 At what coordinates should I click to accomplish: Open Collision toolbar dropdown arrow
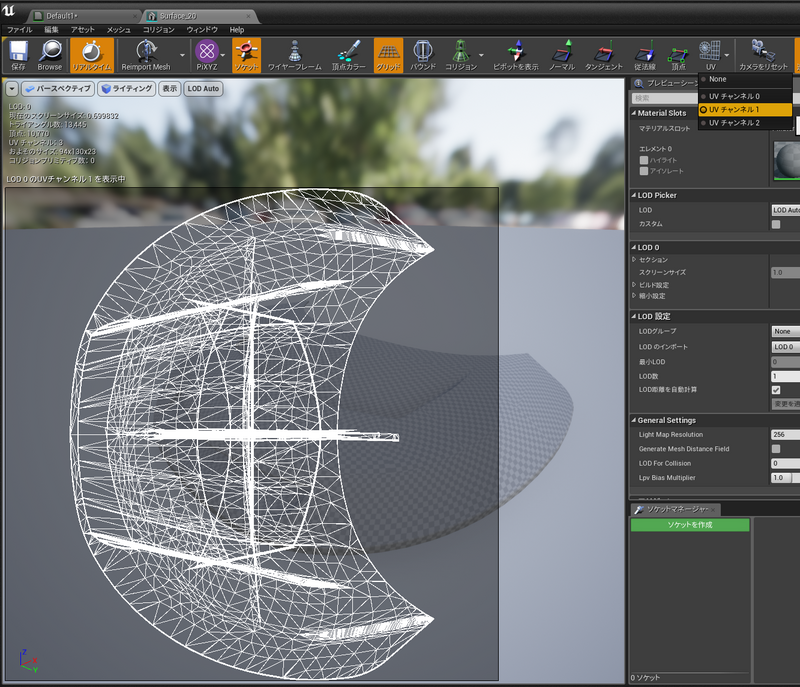coord(481,55)
